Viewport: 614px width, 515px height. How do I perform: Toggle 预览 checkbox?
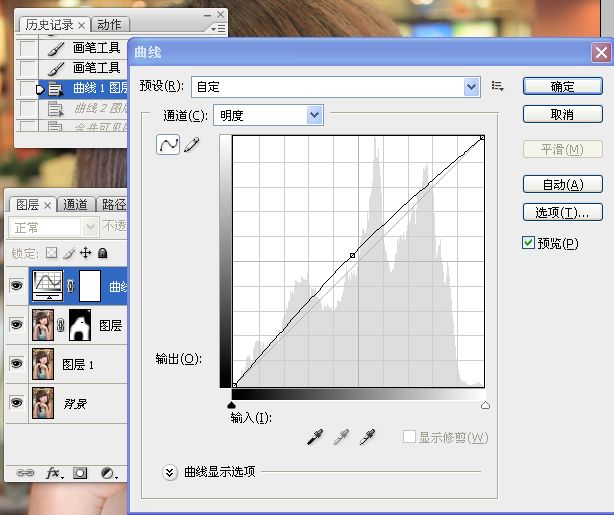pyautogui.click(x=528, y=243)
